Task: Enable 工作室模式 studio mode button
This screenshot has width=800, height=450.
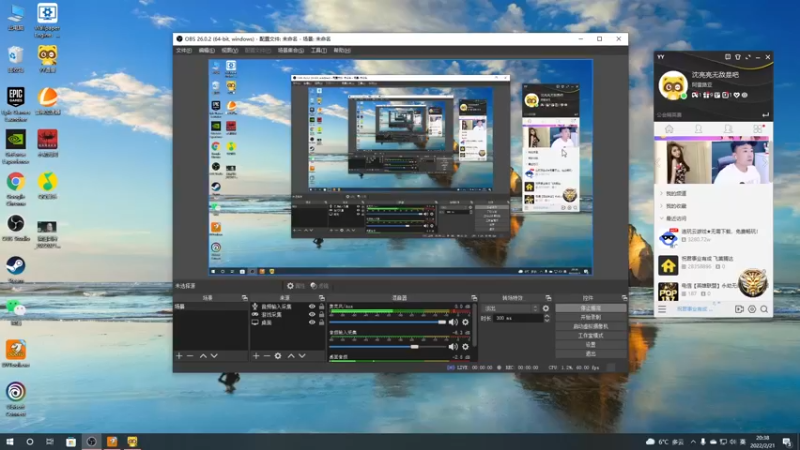Action: pyautogui.click(x=591, y=336)
